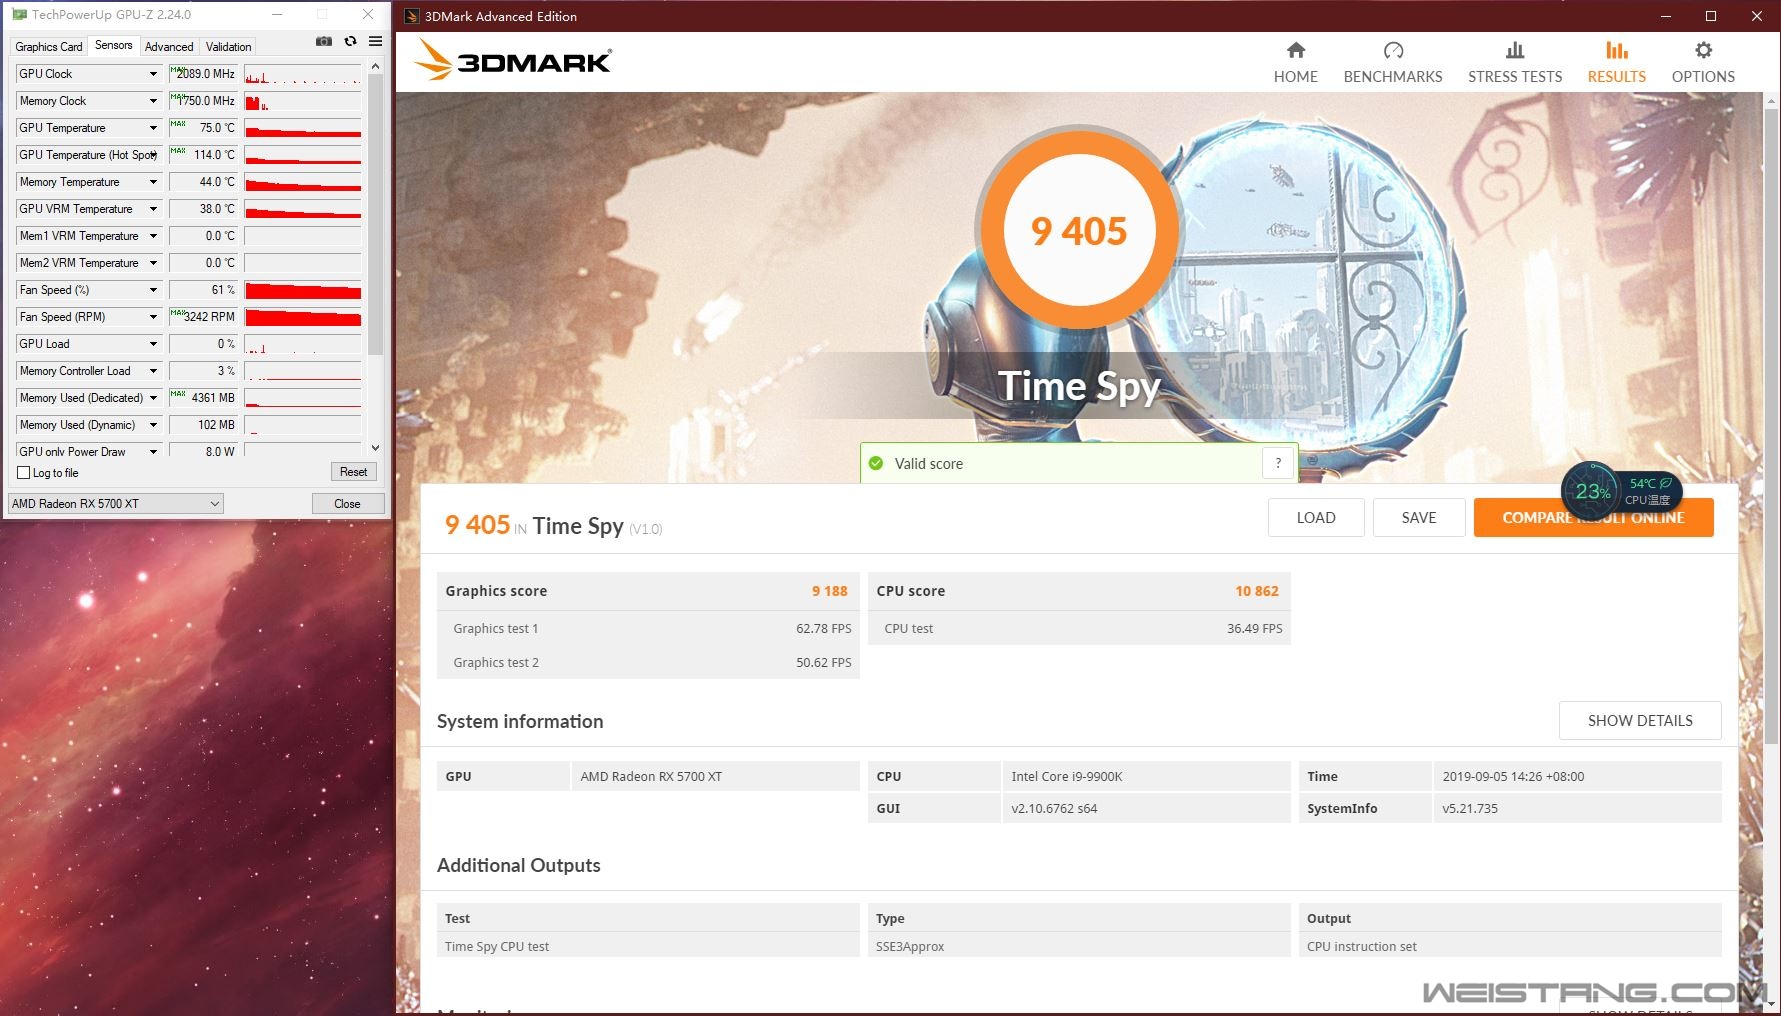Click the Reset button in GPU-Z
This screenshot has height=1016, width=1781.
[353, 472]
